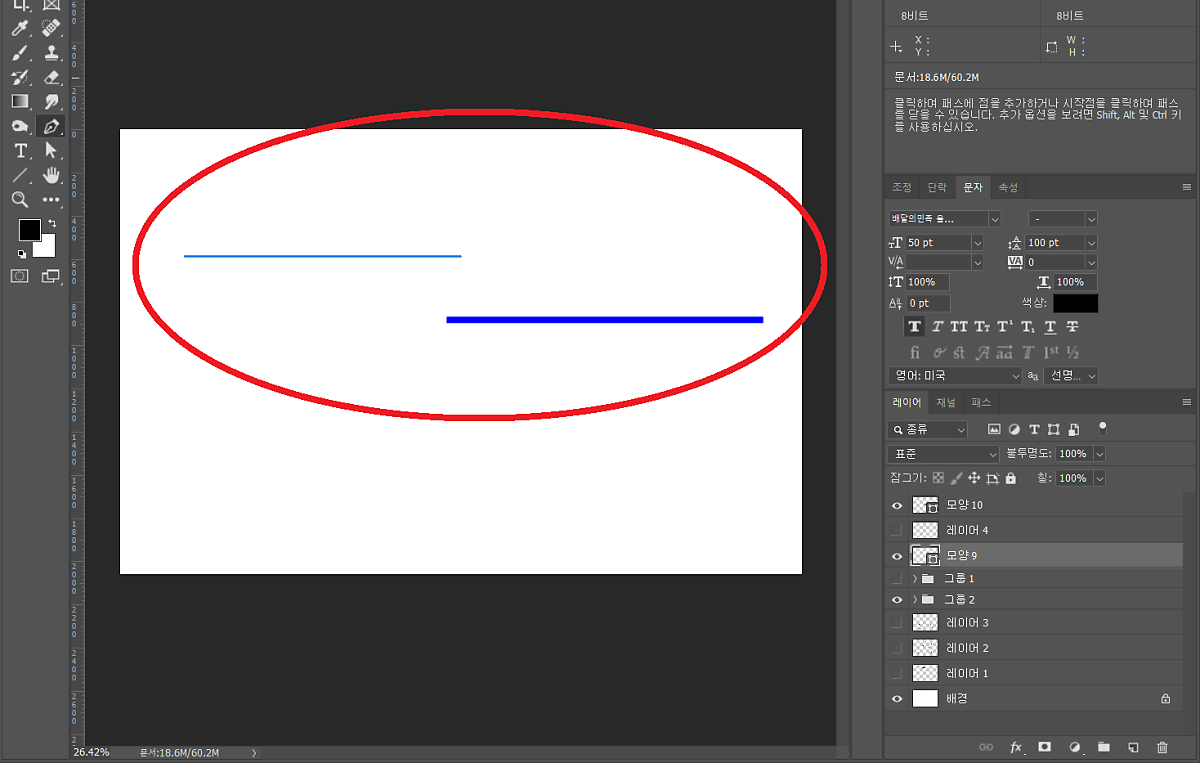This screenshot has width=1200, height=763.
Task: Activate the Horizontal Type tool
Action: point(19,151)
